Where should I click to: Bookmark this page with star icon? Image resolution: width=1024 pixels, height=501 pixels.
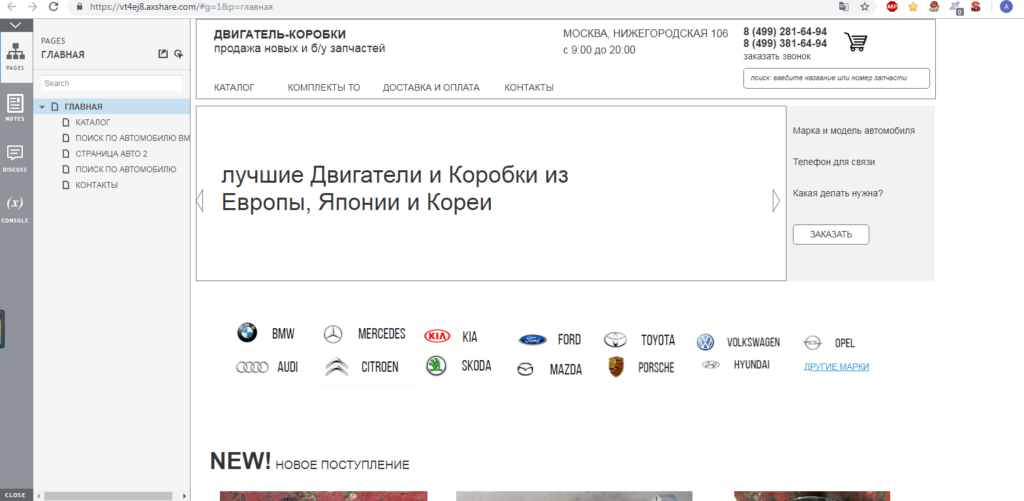912,6
